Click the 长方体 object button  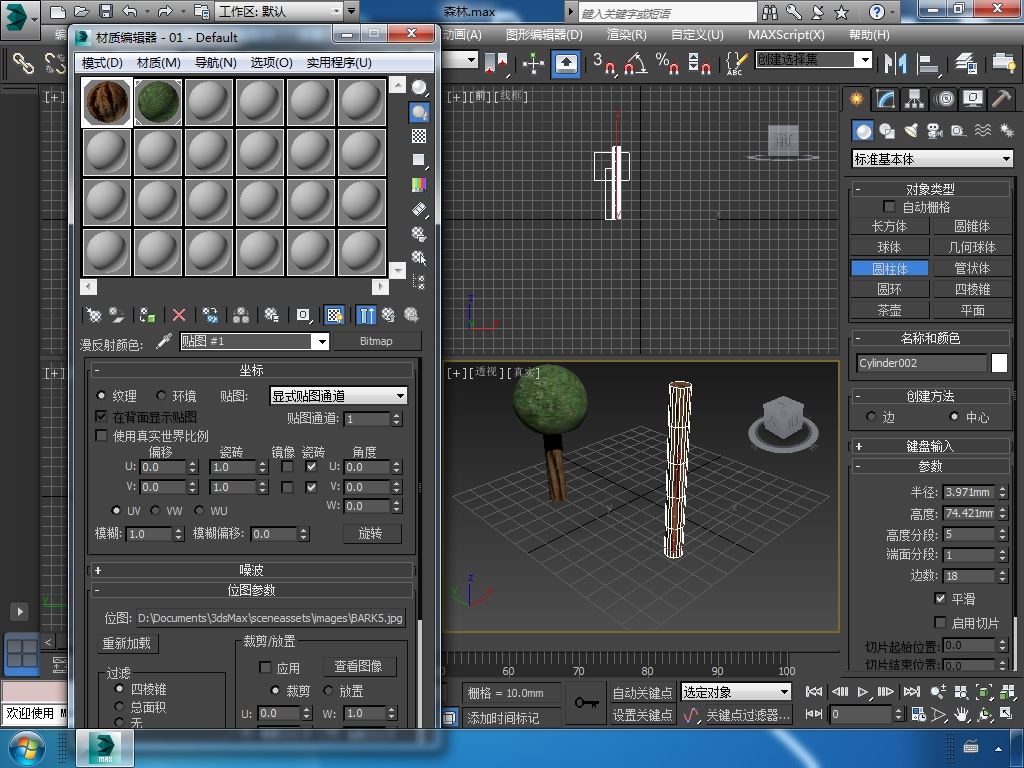coord(889,226)
